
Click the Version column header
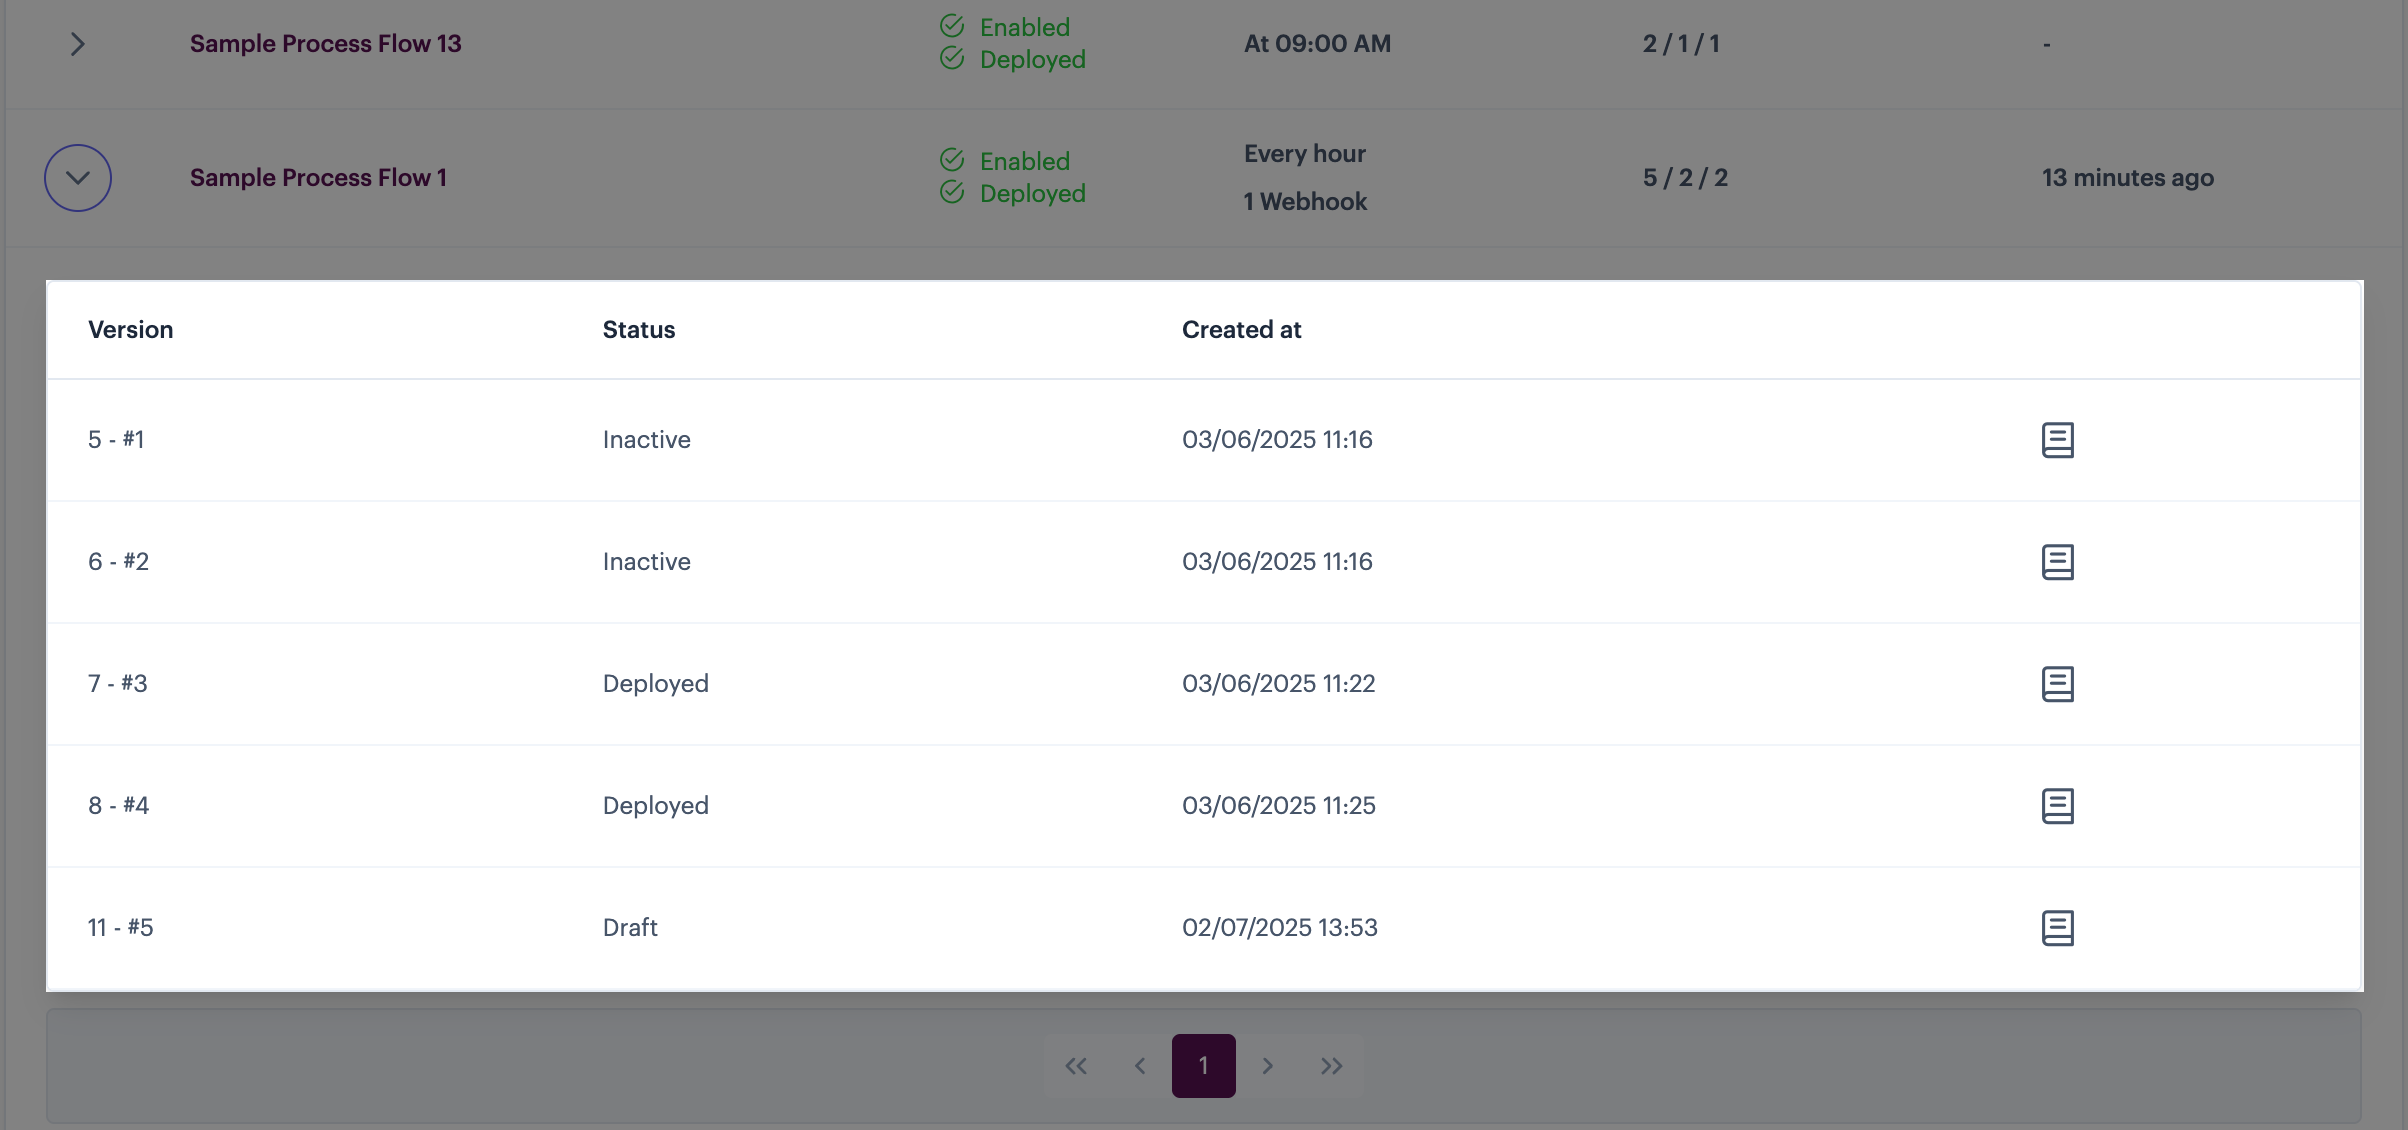[x=130, y=330]
